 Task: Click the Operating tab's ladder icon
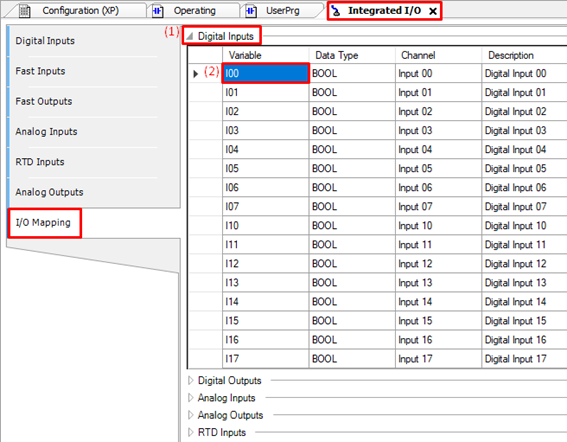coord(158,11)
